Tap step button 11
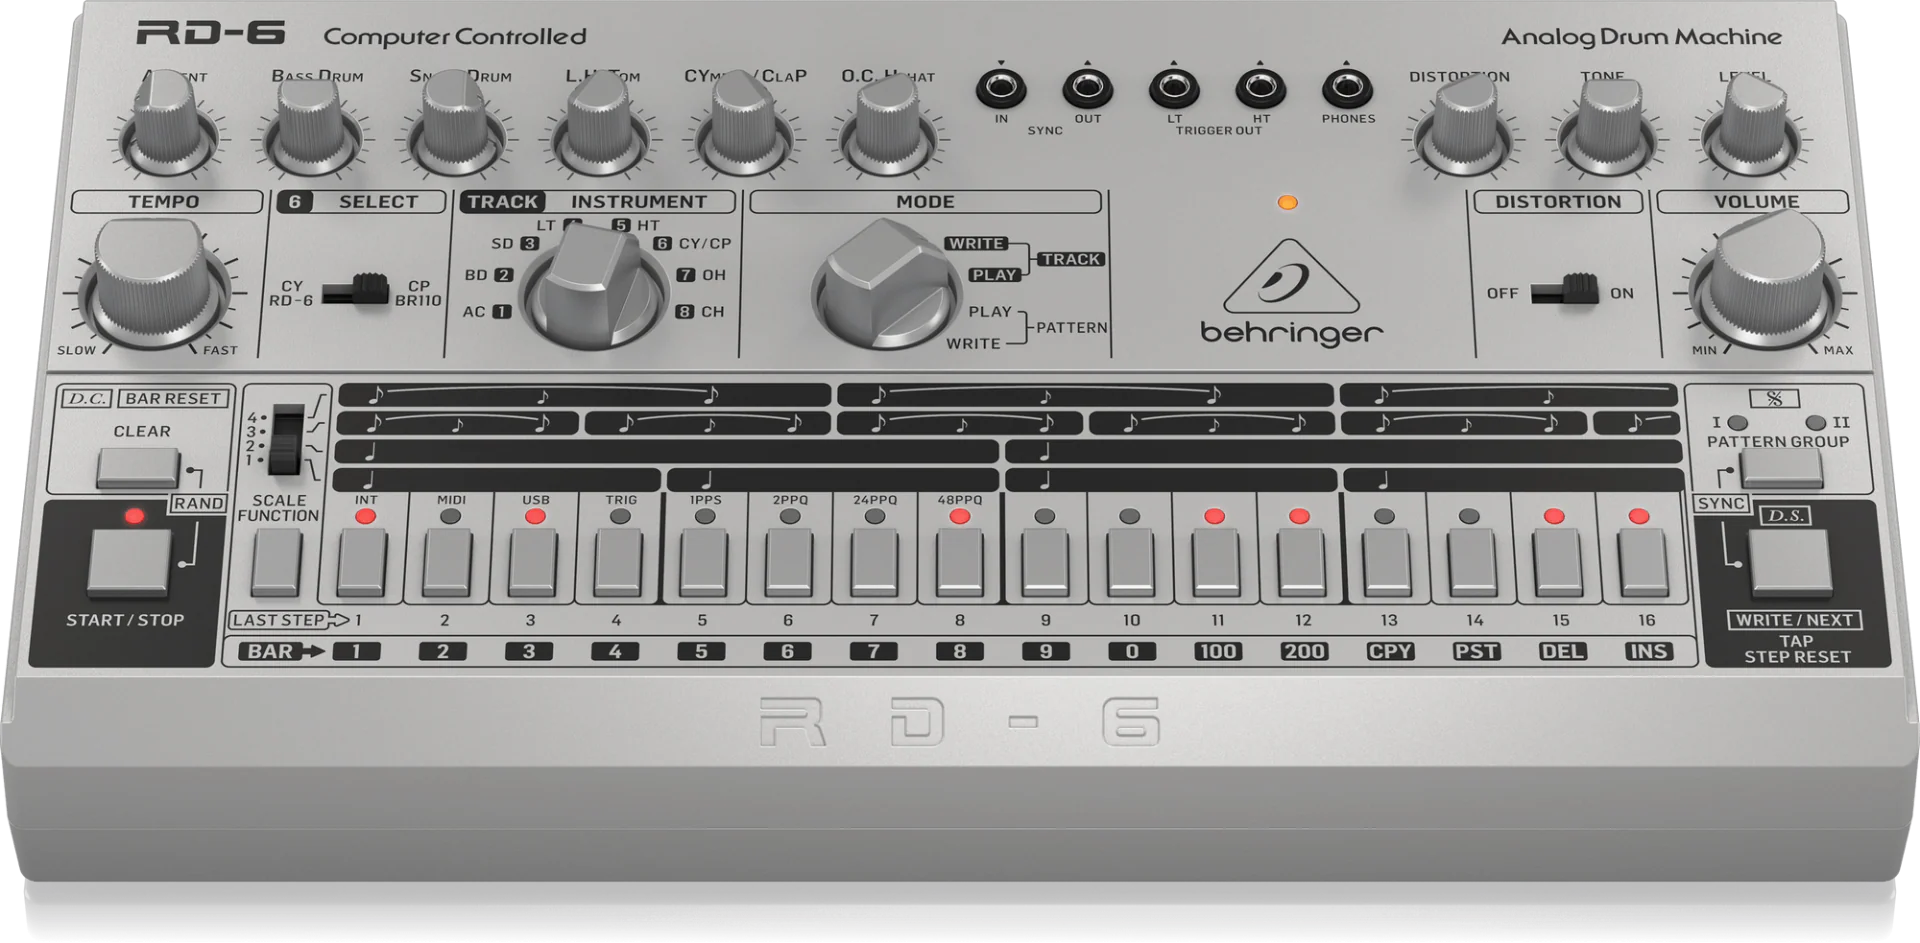 pos(1216,563)
